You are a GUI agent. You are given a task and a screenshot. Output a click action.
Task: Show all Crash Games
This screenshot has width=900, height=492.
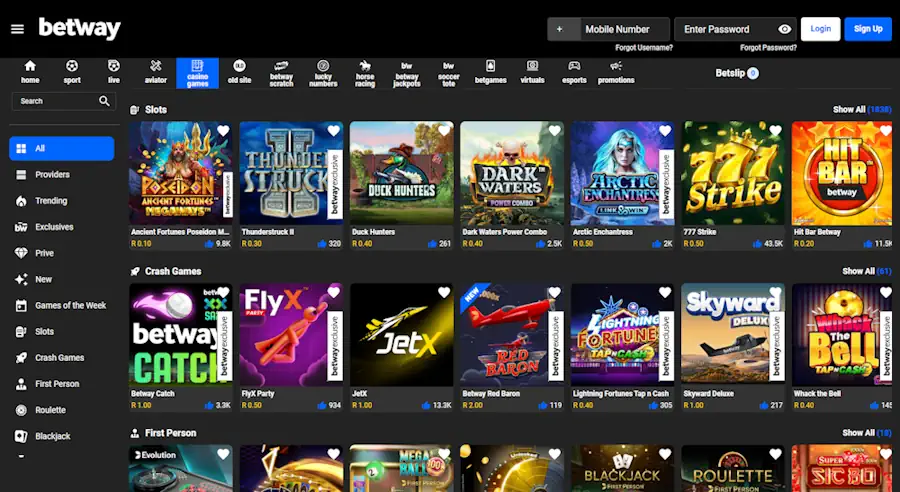[x=866, y=271]
